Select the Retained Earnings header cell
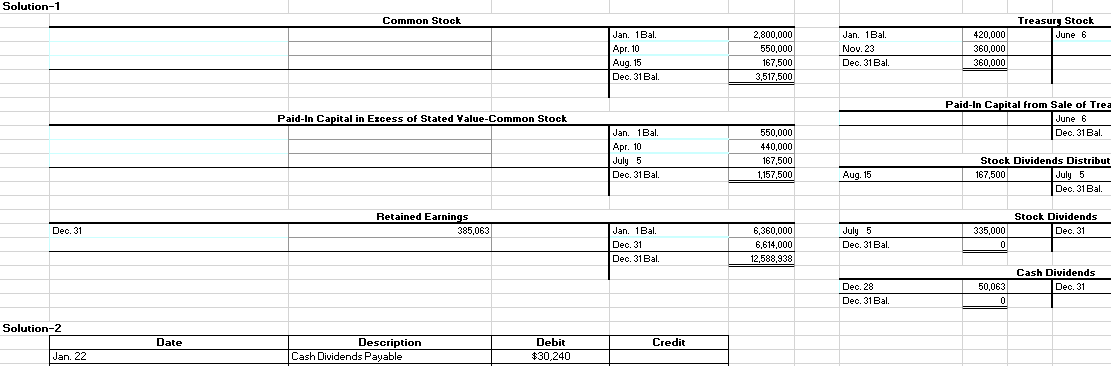 [x=422, y=216]
